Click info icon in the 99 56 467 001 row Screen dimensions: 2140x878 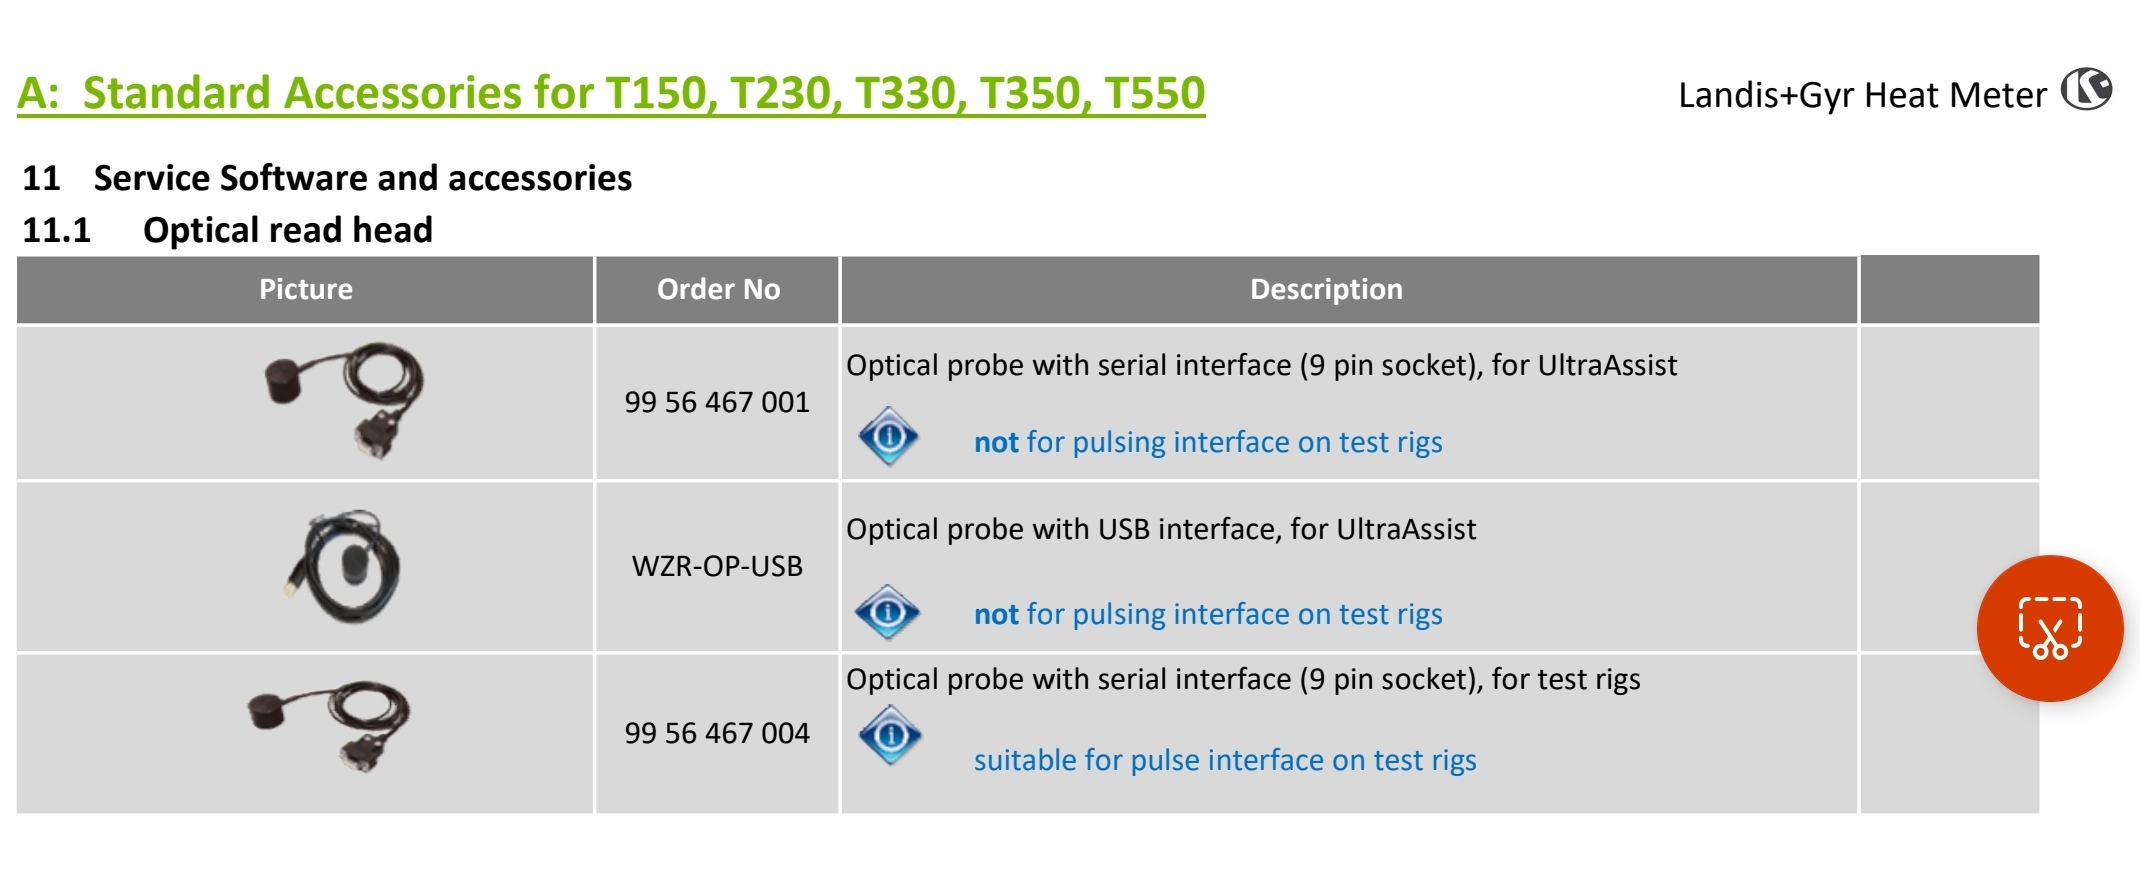point(888,436)
